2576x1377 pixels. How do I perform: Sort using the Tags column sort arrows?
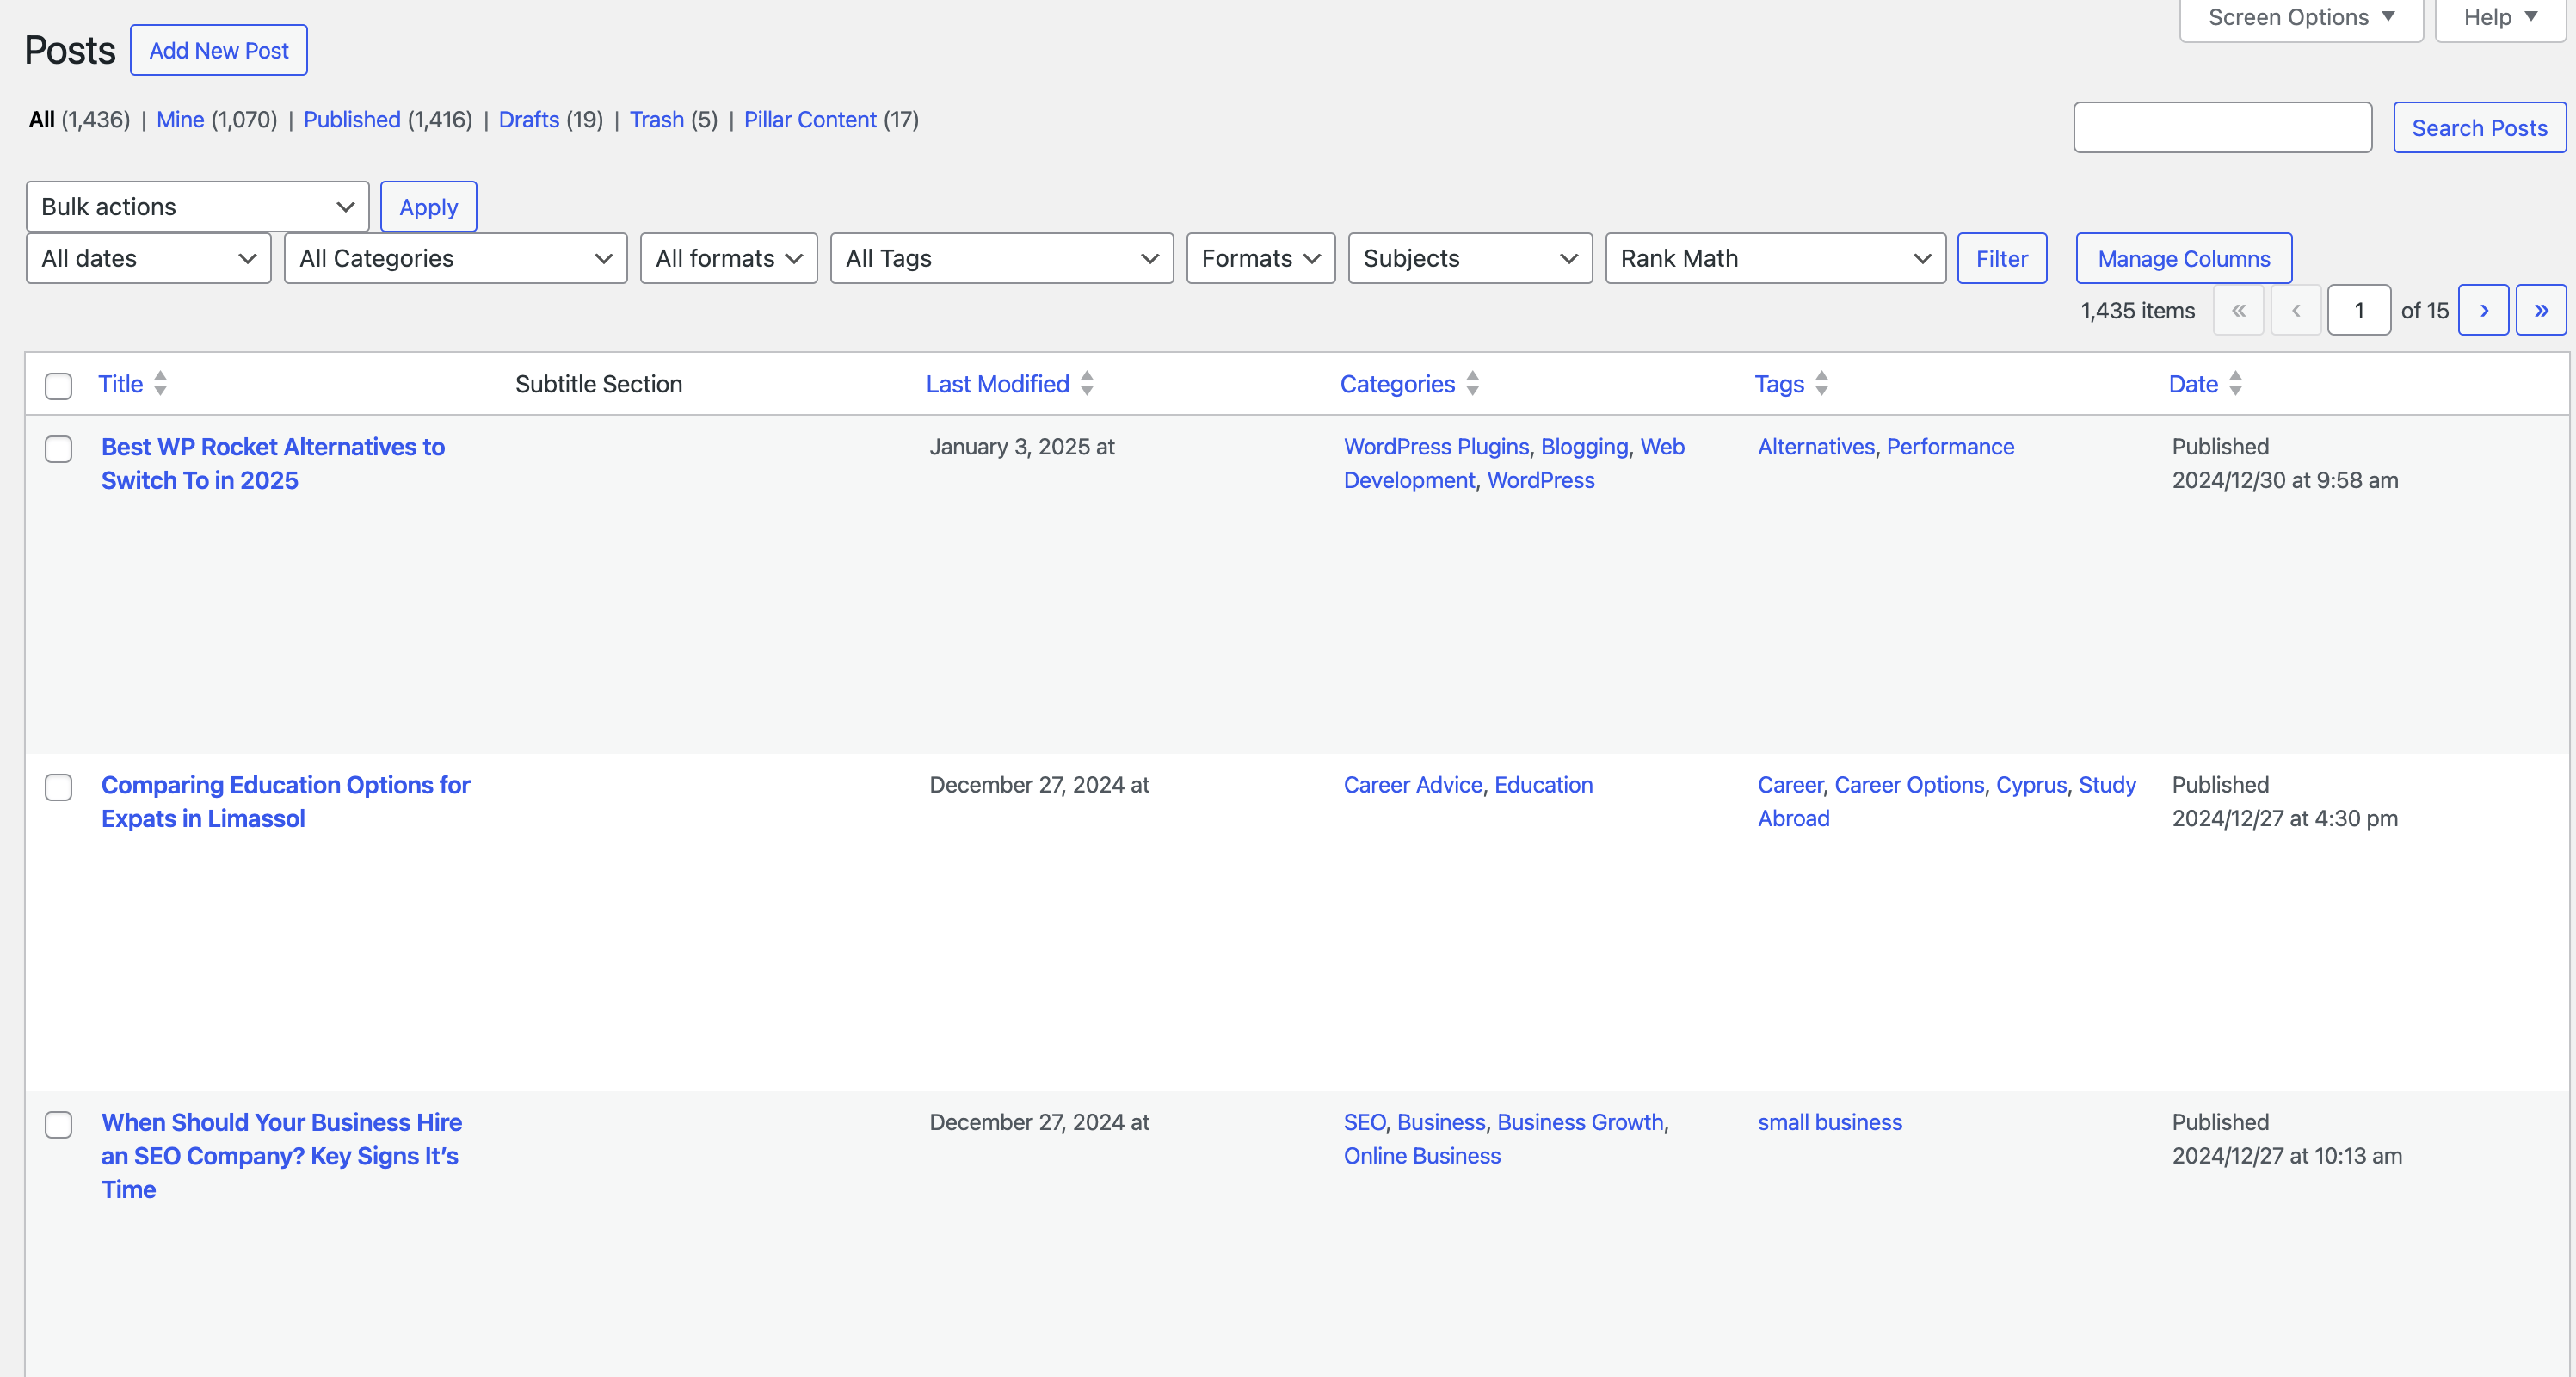point(1821,383)
